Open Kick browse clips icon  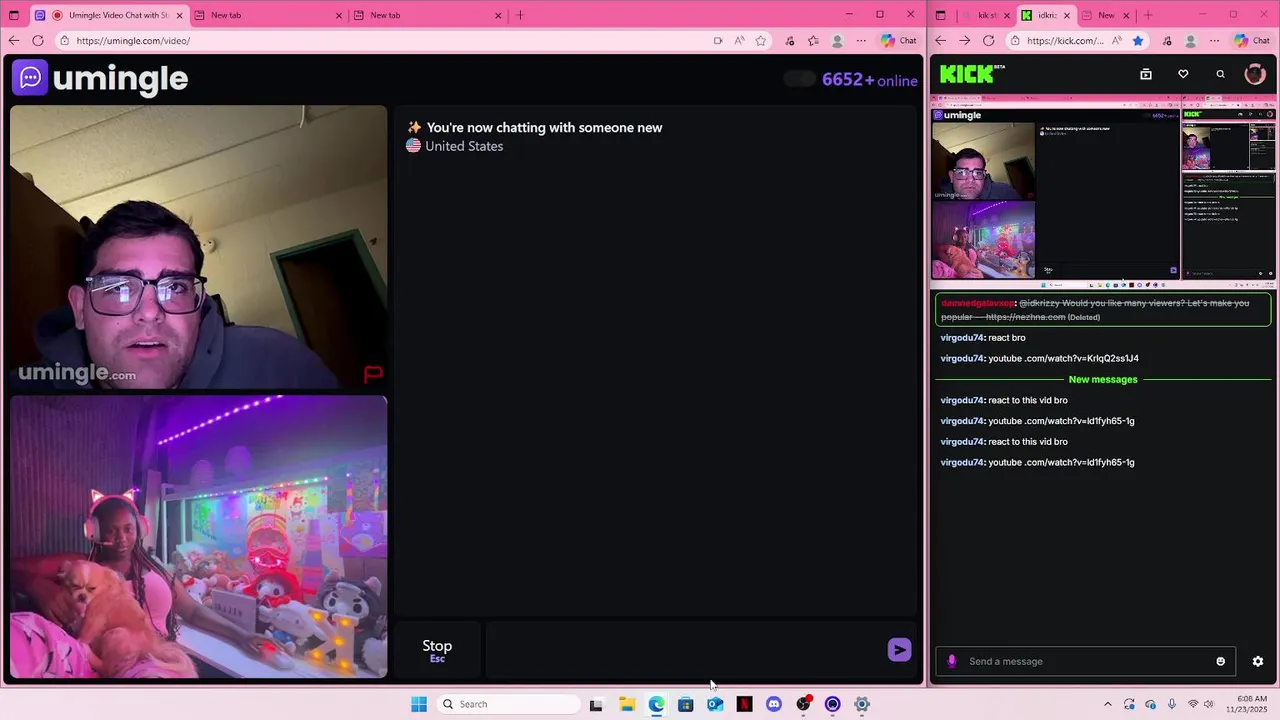pos(1146,74)
